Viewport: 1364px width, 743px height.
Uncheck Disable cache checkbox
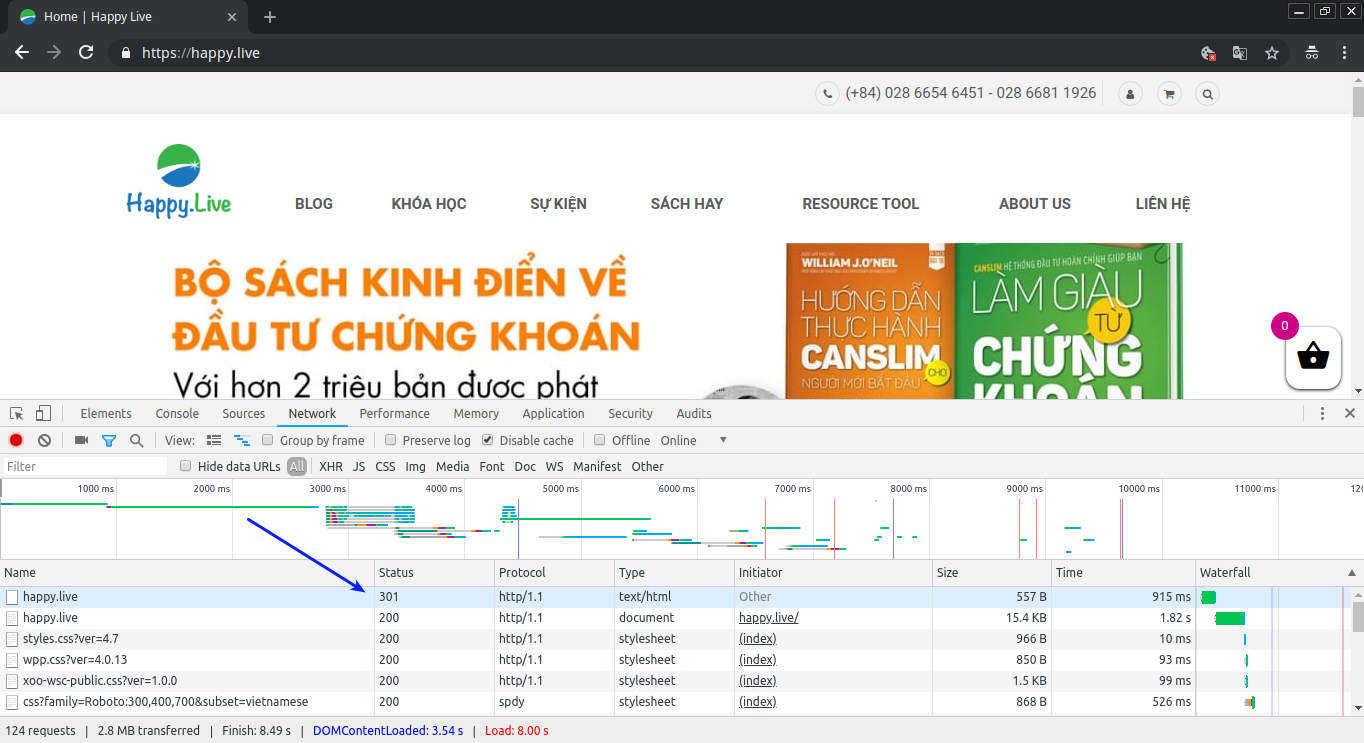[488, 440]
